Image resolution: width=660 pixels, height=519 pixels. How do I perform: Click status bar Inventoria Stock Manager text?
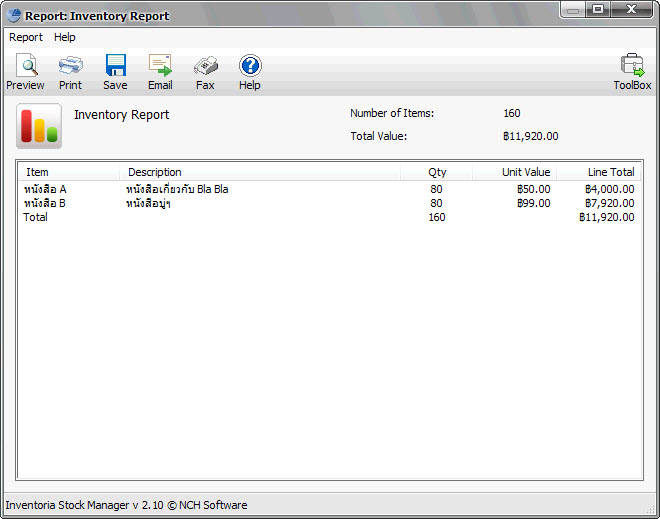pos(126,505)
